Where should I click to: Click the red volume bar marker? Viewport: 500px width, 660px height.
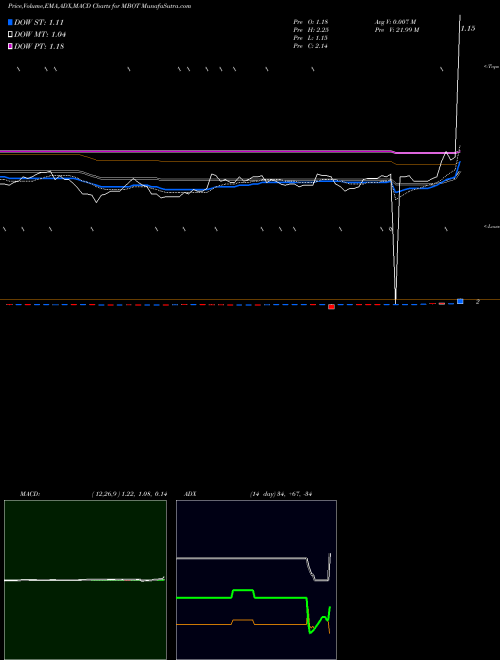[331, 306]
